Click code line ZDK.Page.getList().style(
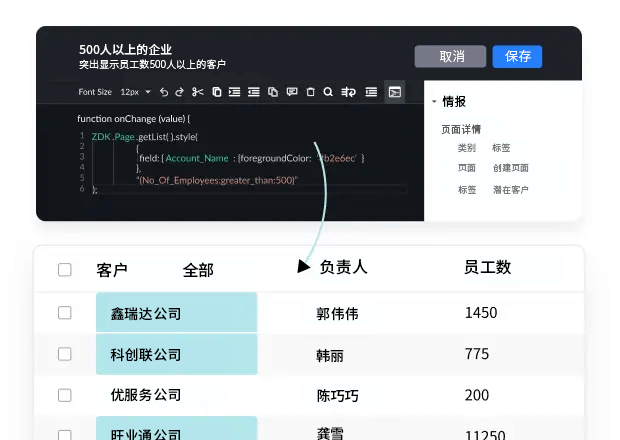 [x=145, y=137]
